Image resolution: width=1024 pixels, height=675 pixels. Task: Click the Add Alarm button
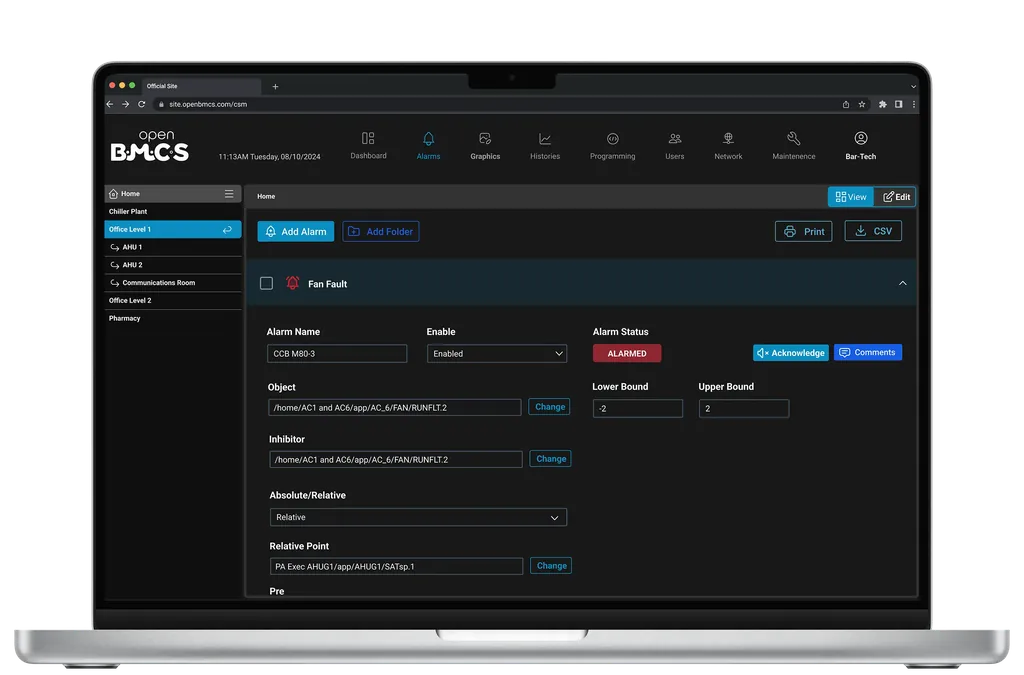click(296, 231)
